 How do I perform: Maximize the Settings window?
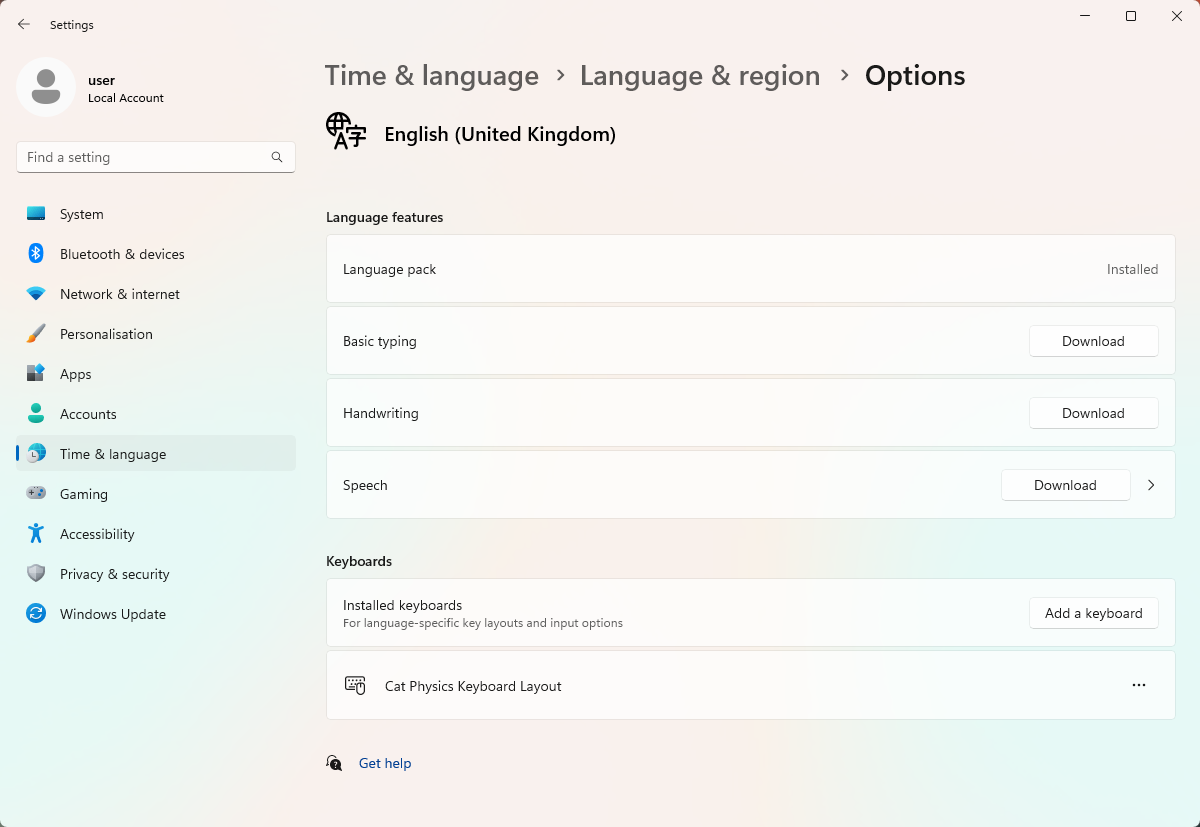click(1131, 16)
